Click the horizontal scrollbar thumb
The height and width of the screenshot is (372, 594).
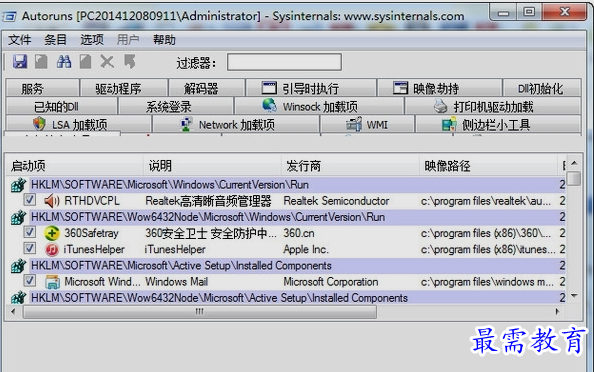click(x=200, y=312)
